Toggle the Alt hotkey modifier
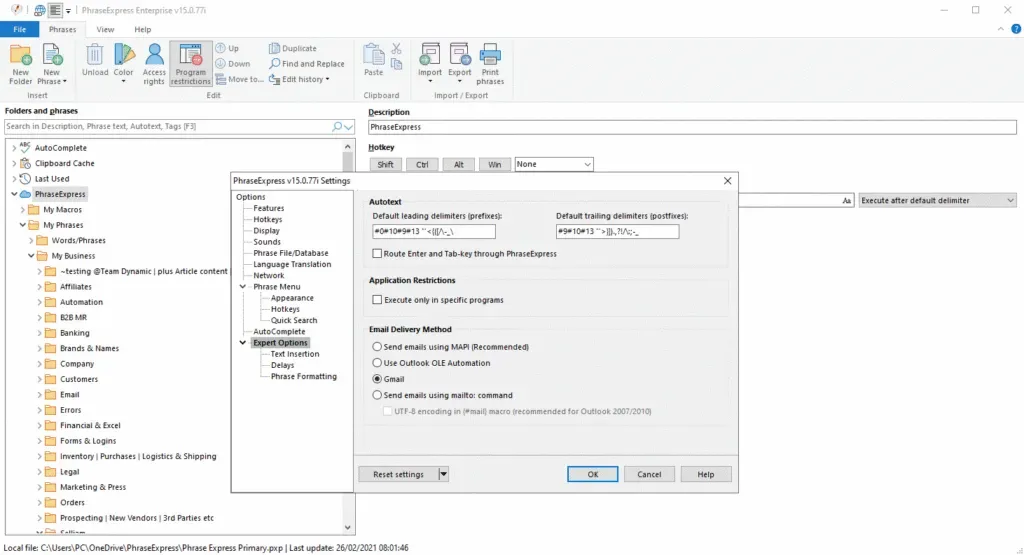This screenshot has width=1024, height=555. point(458,165)
